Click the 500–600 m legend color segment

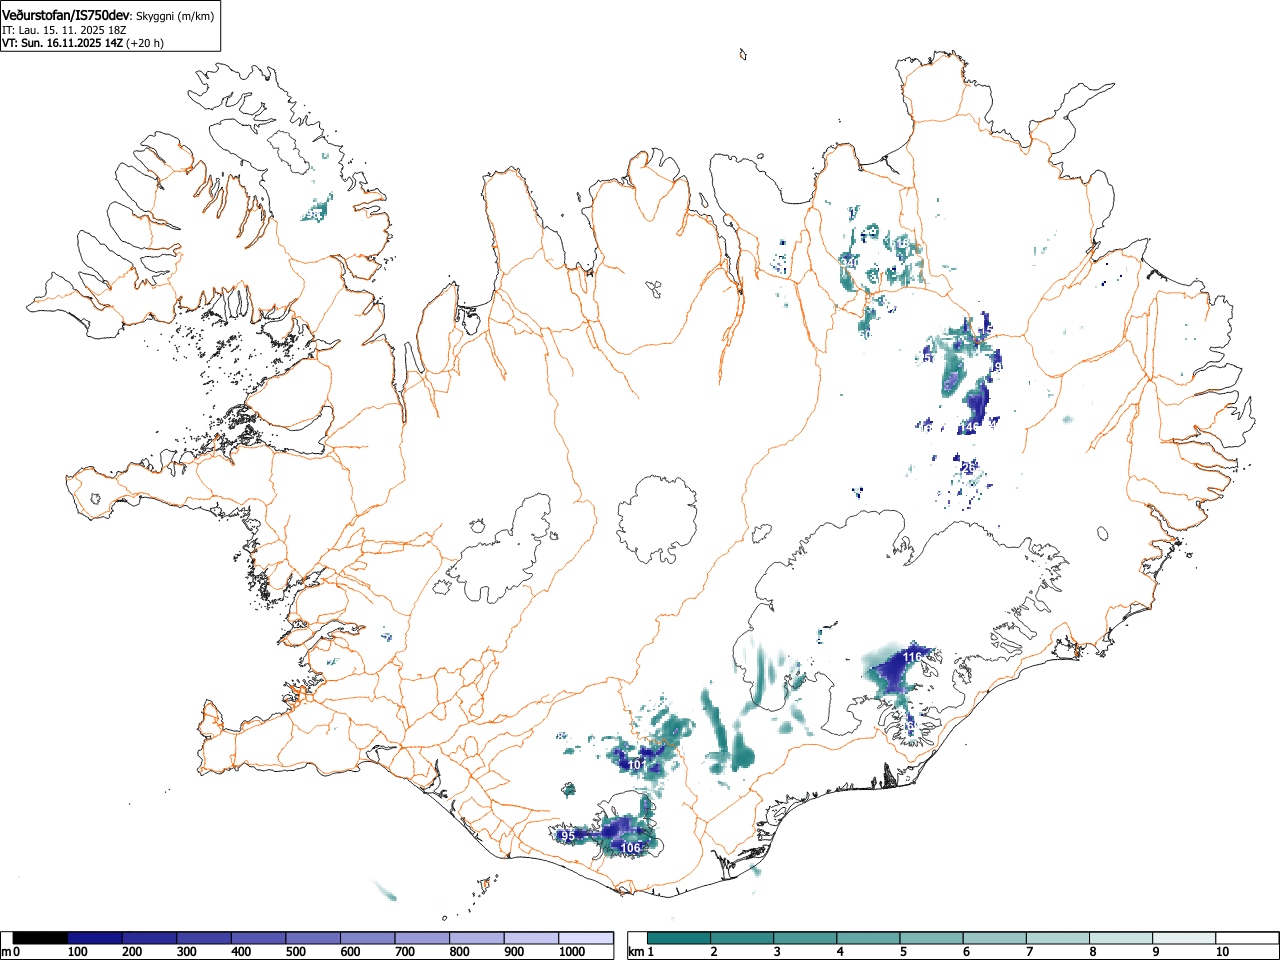313,938
